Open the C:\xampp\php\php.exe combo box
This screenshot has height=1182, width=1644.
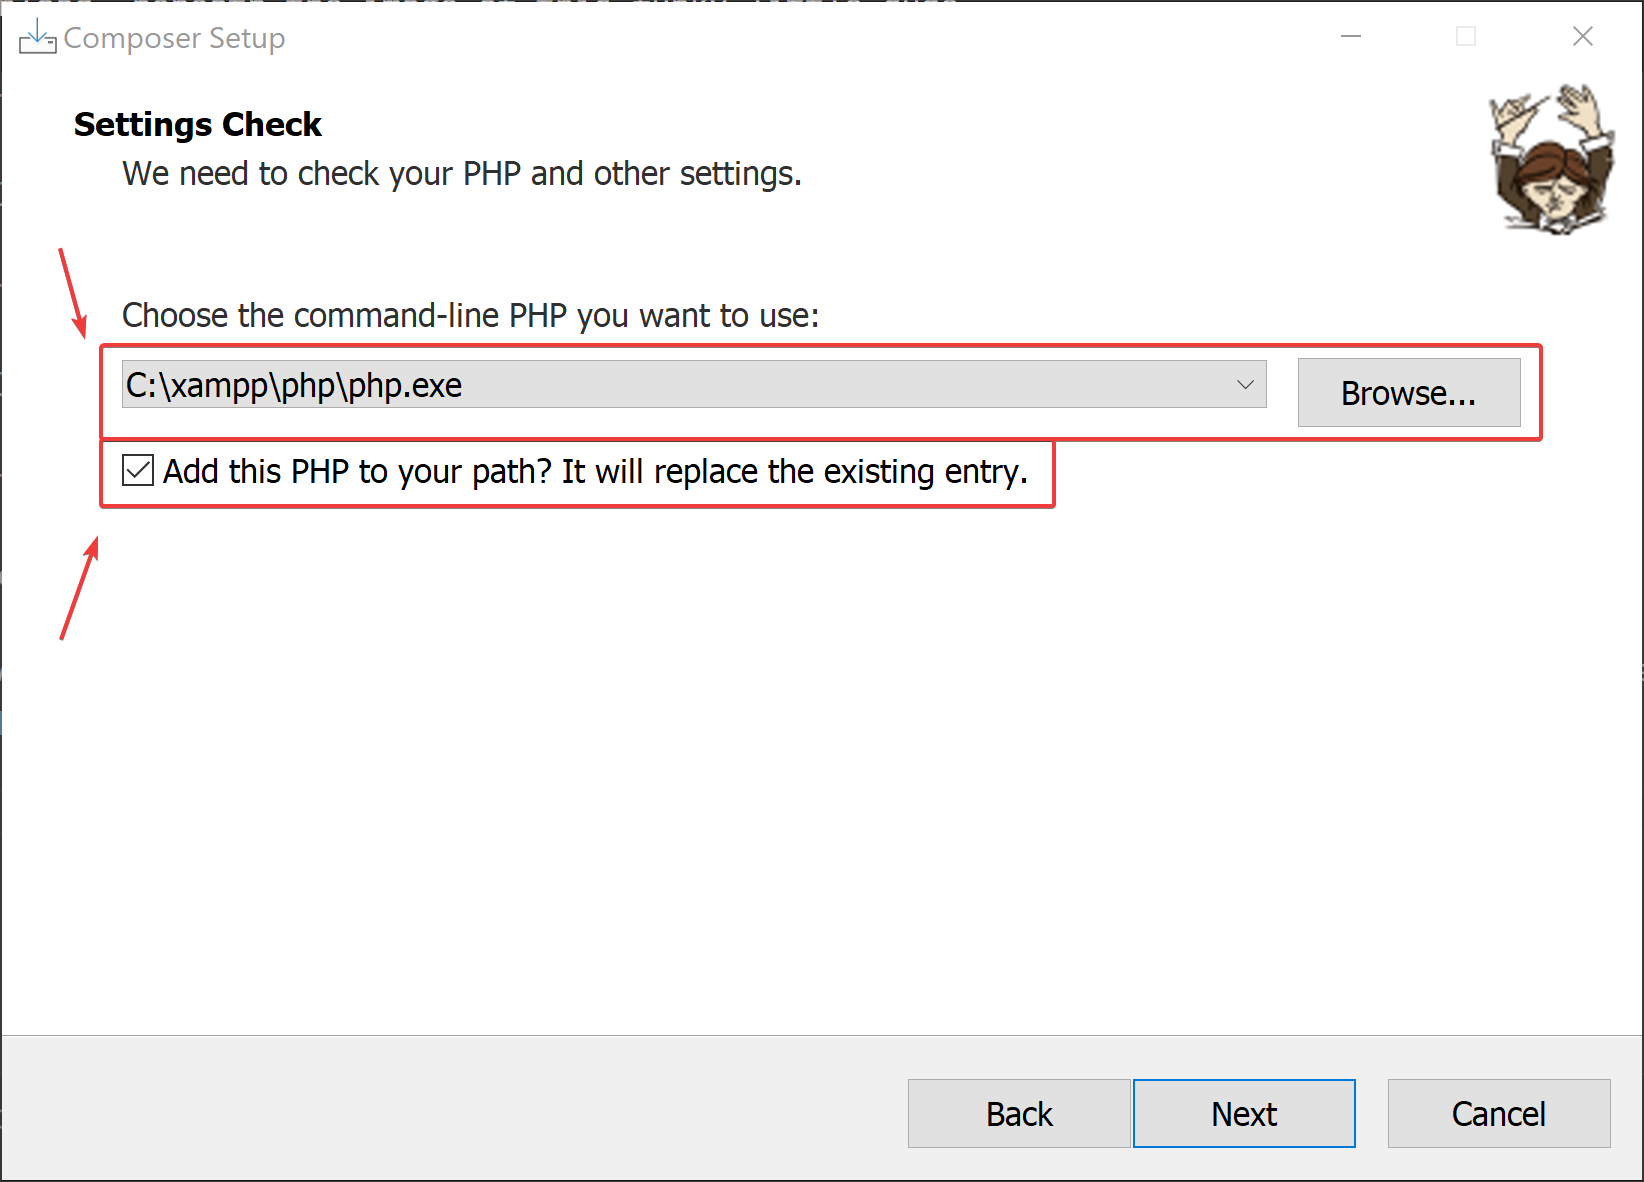point(680,385)
